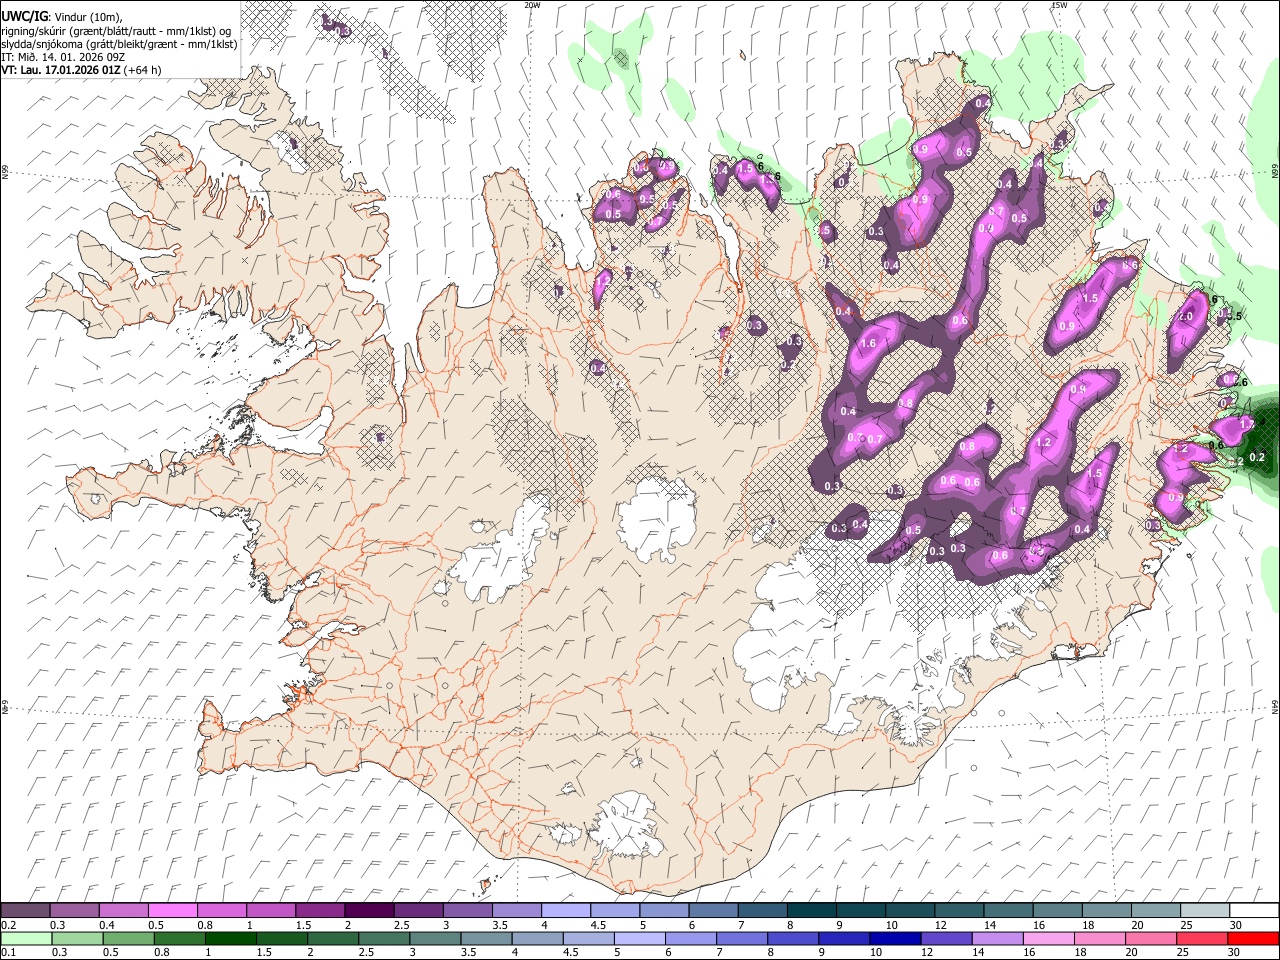1280x960 pixels.
Task: Select the 2.5 dark purple snow-scale swatch
Action: tap(417, 910)
